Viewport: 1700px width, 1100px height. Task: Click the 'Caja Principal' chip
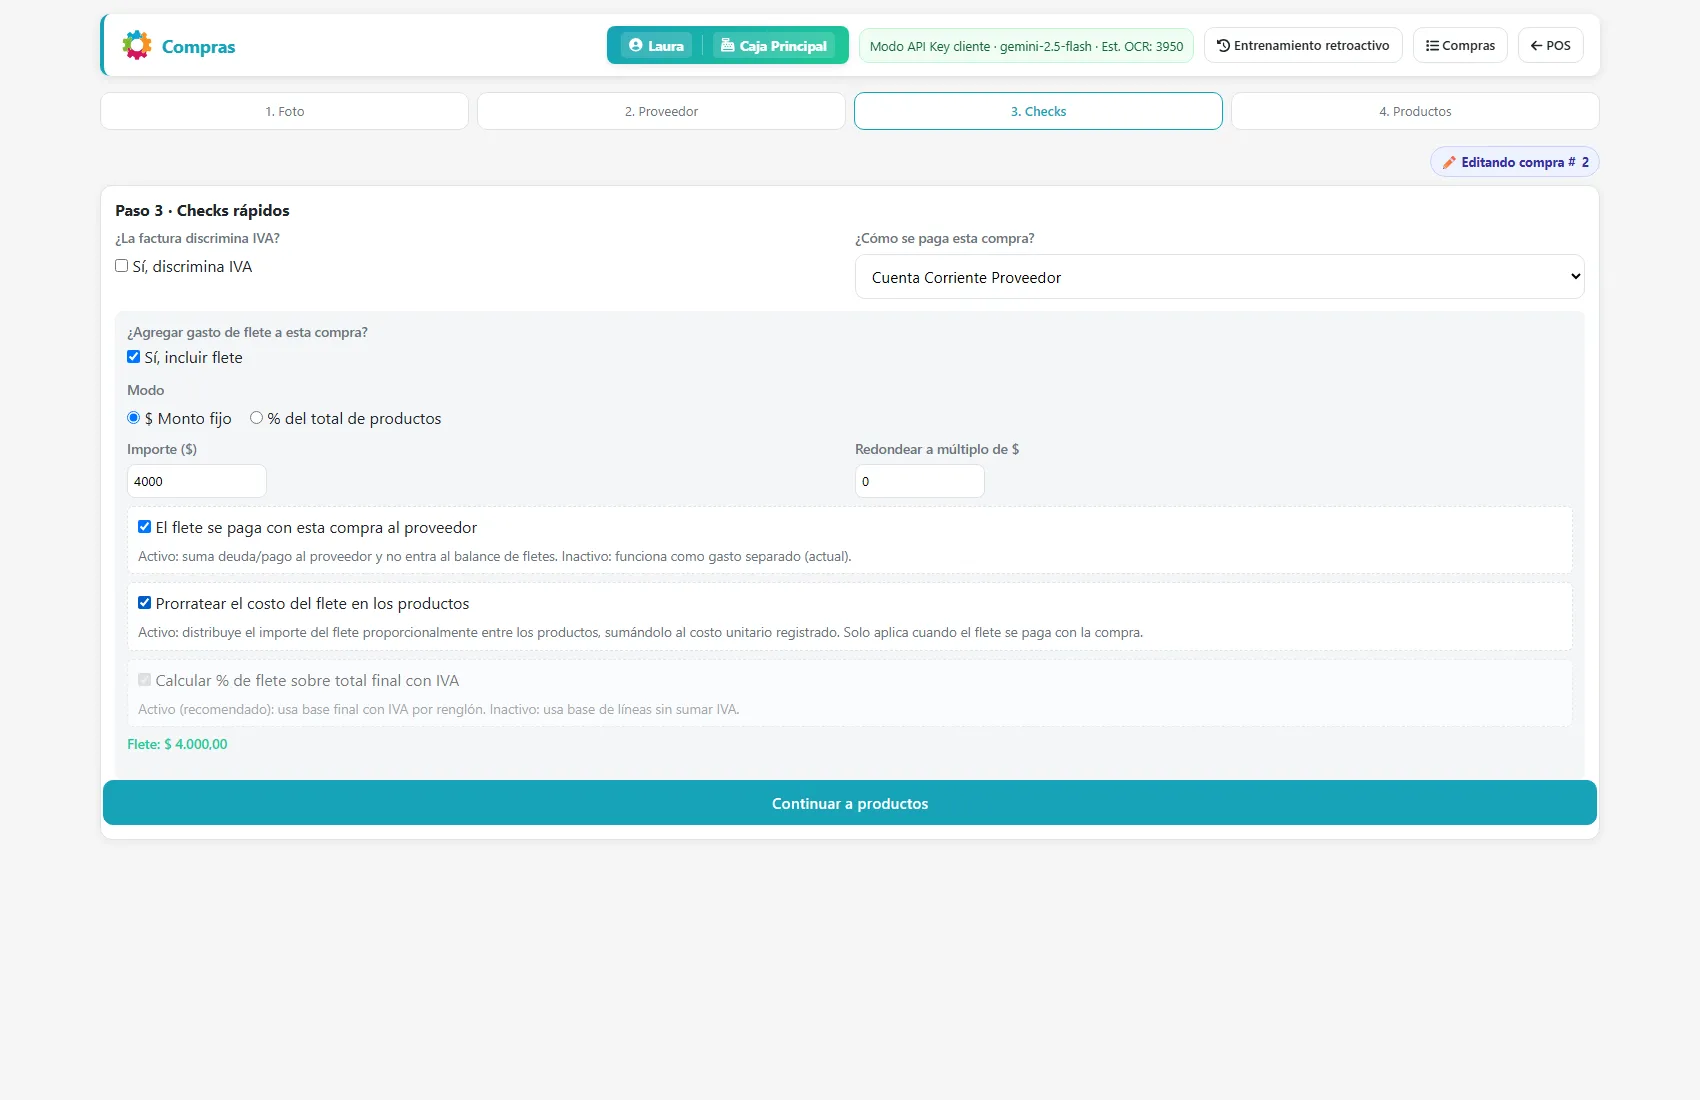click(774, 45)
